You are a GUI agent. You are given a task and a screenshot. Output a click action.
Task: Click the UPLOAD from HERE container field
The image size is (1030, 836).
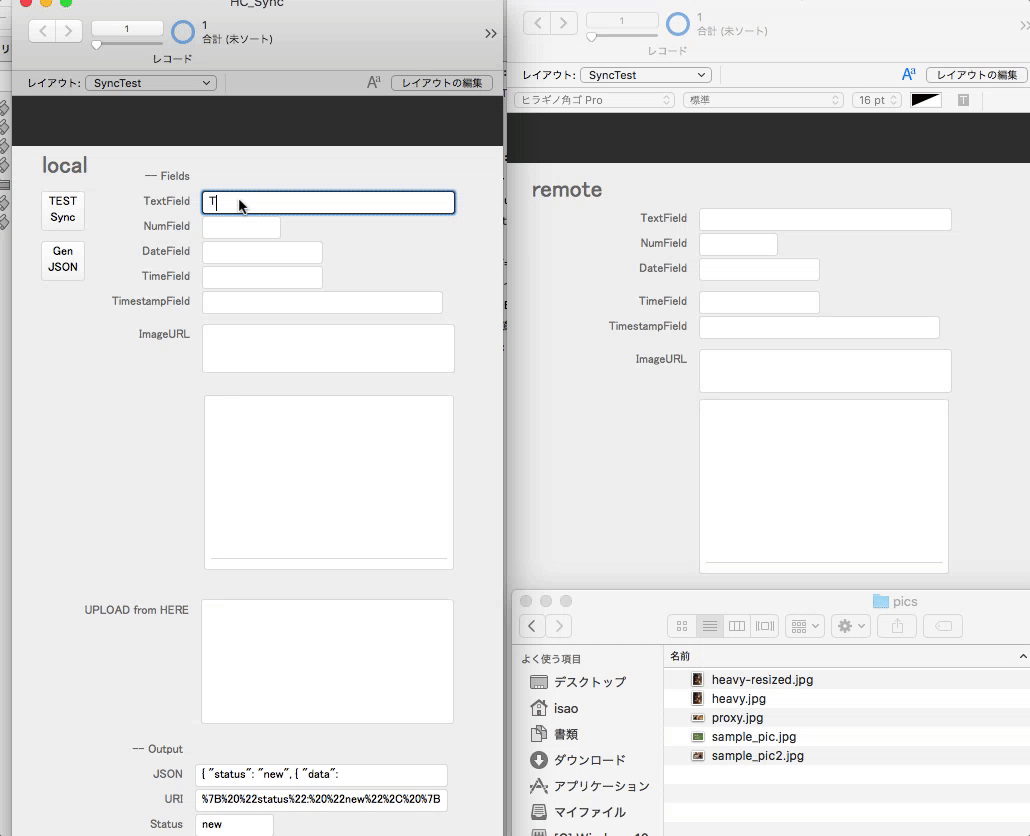coord(327,661)
